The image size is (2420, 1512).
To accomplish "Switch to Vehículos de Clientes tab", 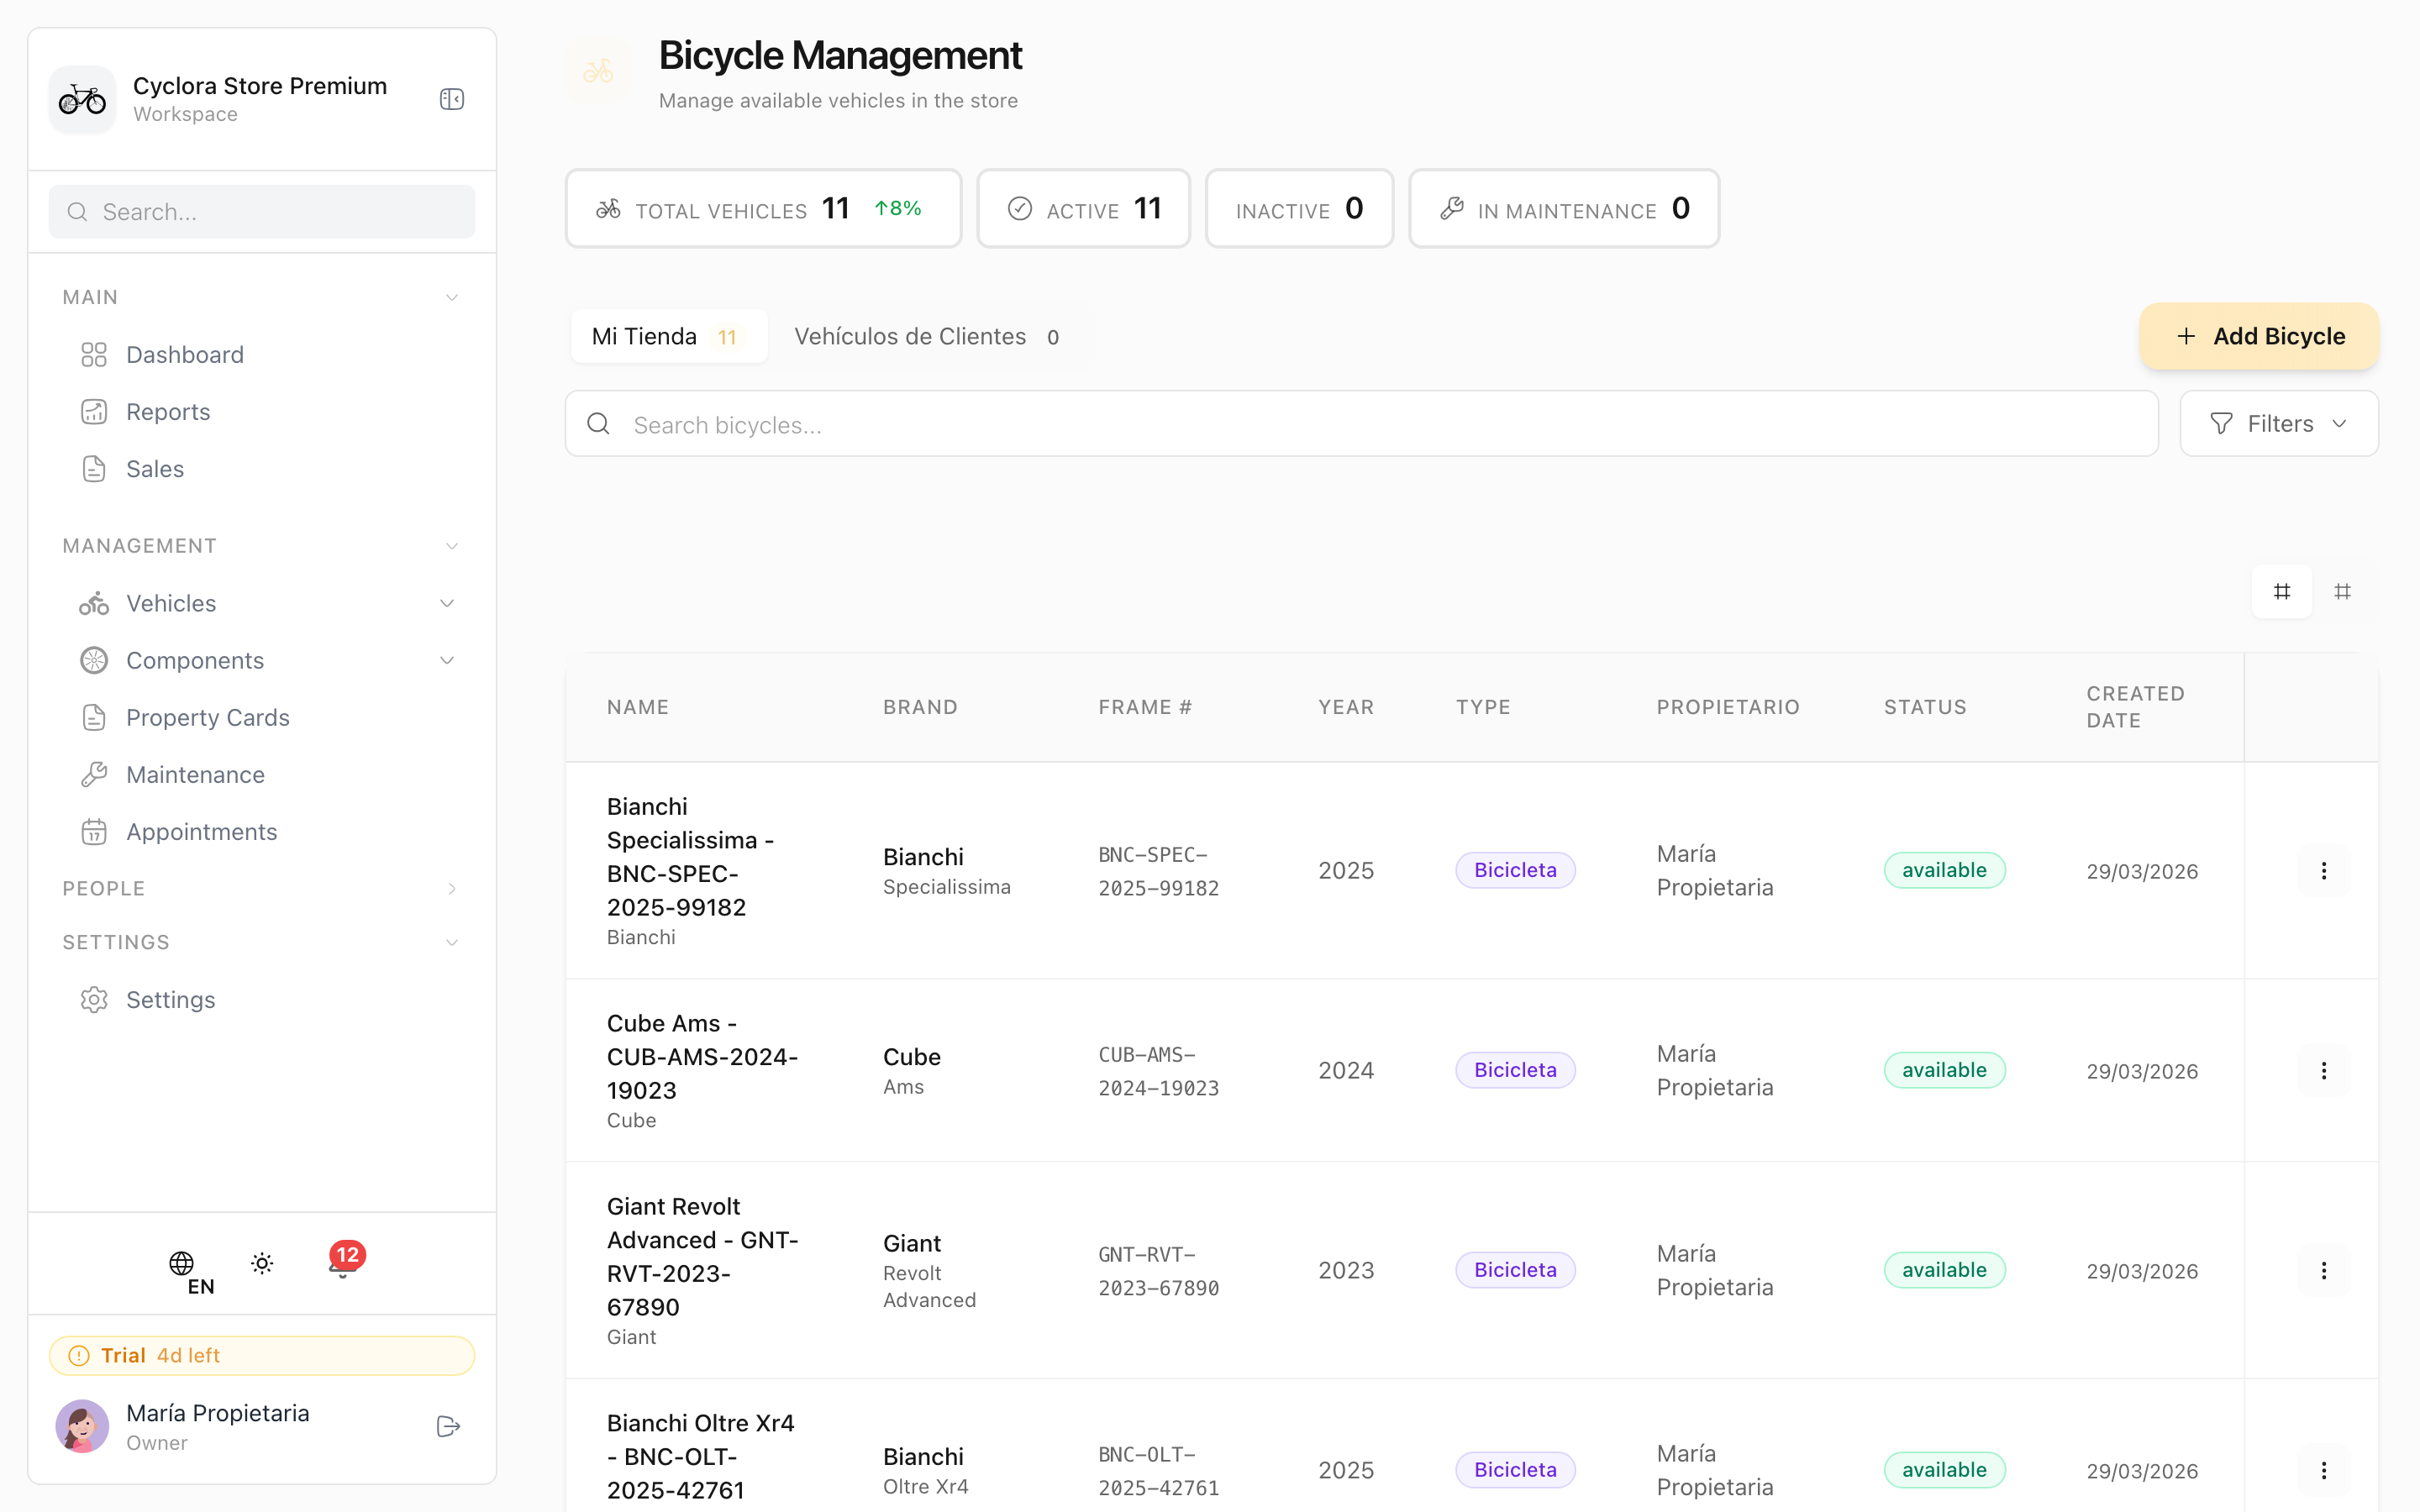I will [927, 336].
